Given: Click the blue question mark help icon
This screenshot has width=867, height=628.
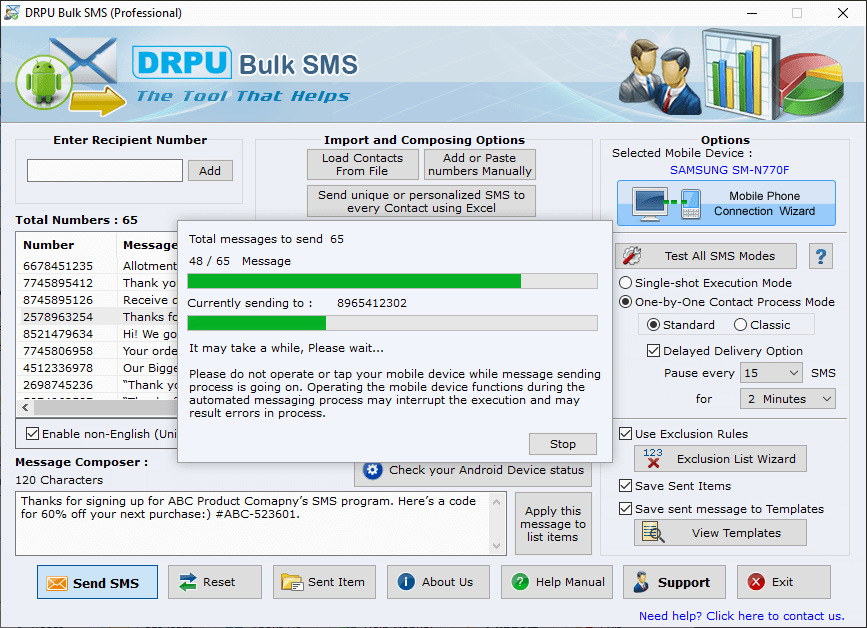Looking at the screenshot, I should tap(821, 256).
